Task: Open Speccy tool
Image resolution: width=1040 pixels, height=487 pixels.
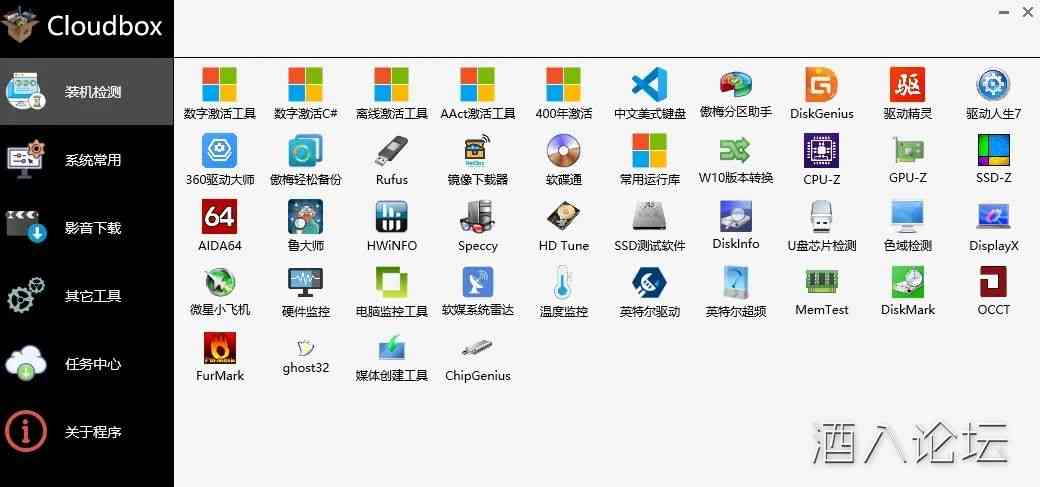Action: (478, 216)
